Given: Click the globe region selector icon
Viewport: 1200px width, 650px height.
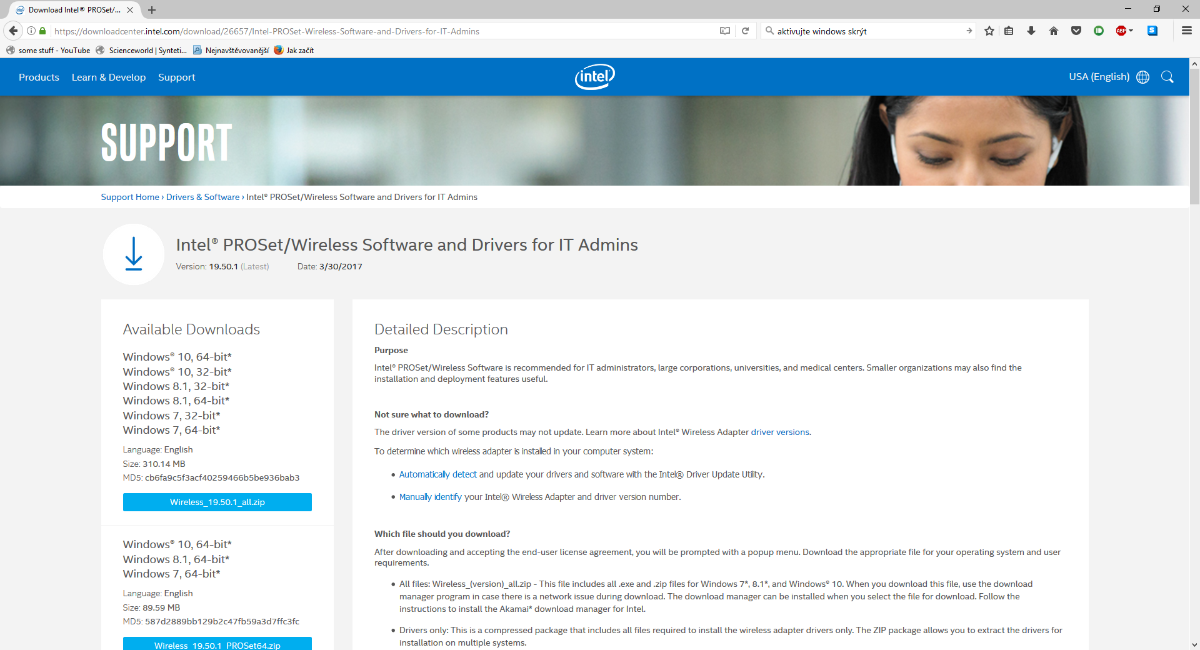Looking at the screenshot, I should click(x=1142, y=77).
